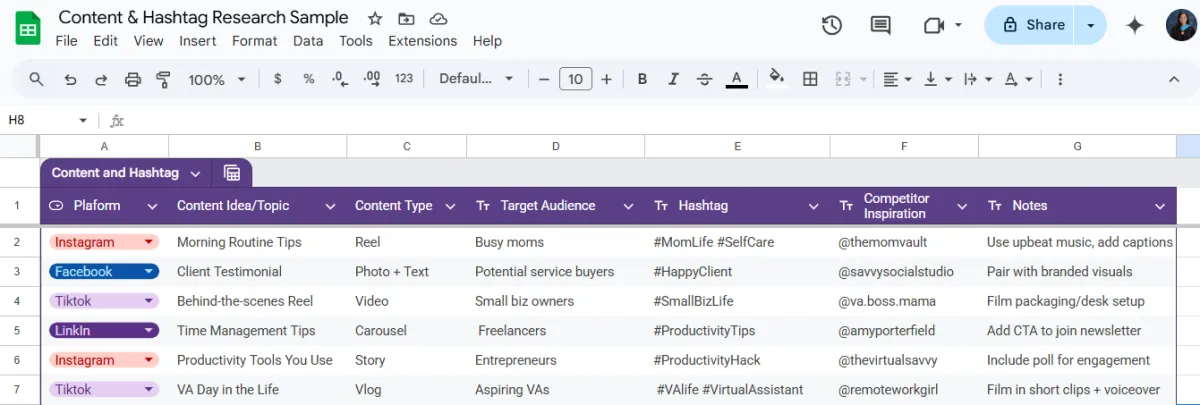The image size is (1200, 405).
Task: Open the Facebook platform chip dropdown
Action: [x=149, y=272]
